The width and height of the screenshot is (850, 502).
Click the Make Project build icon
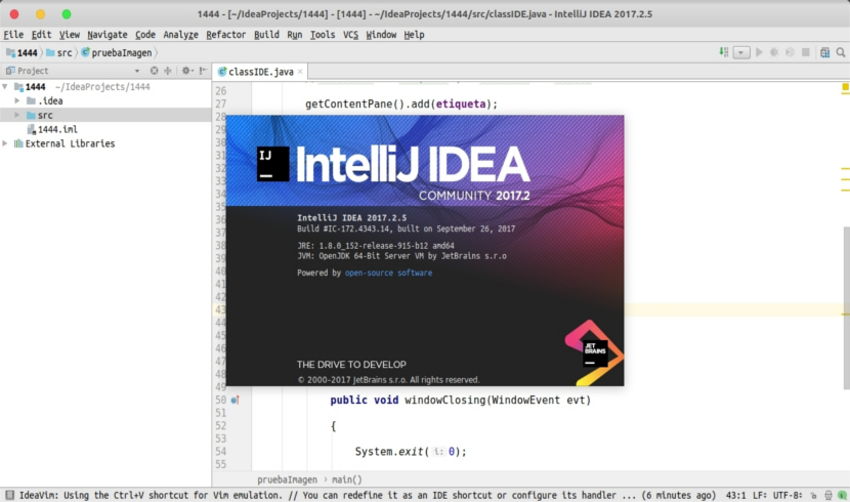(x=724, y=53)
